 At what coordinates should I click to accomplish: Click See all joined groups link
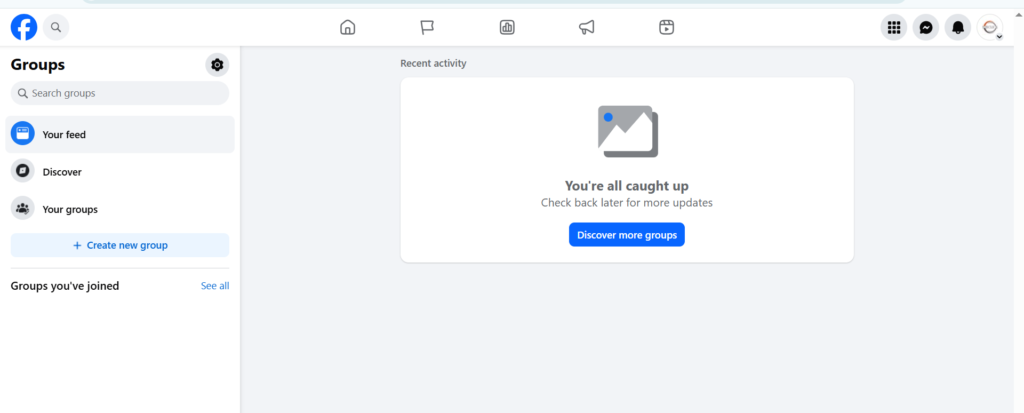tap(215, 286)
